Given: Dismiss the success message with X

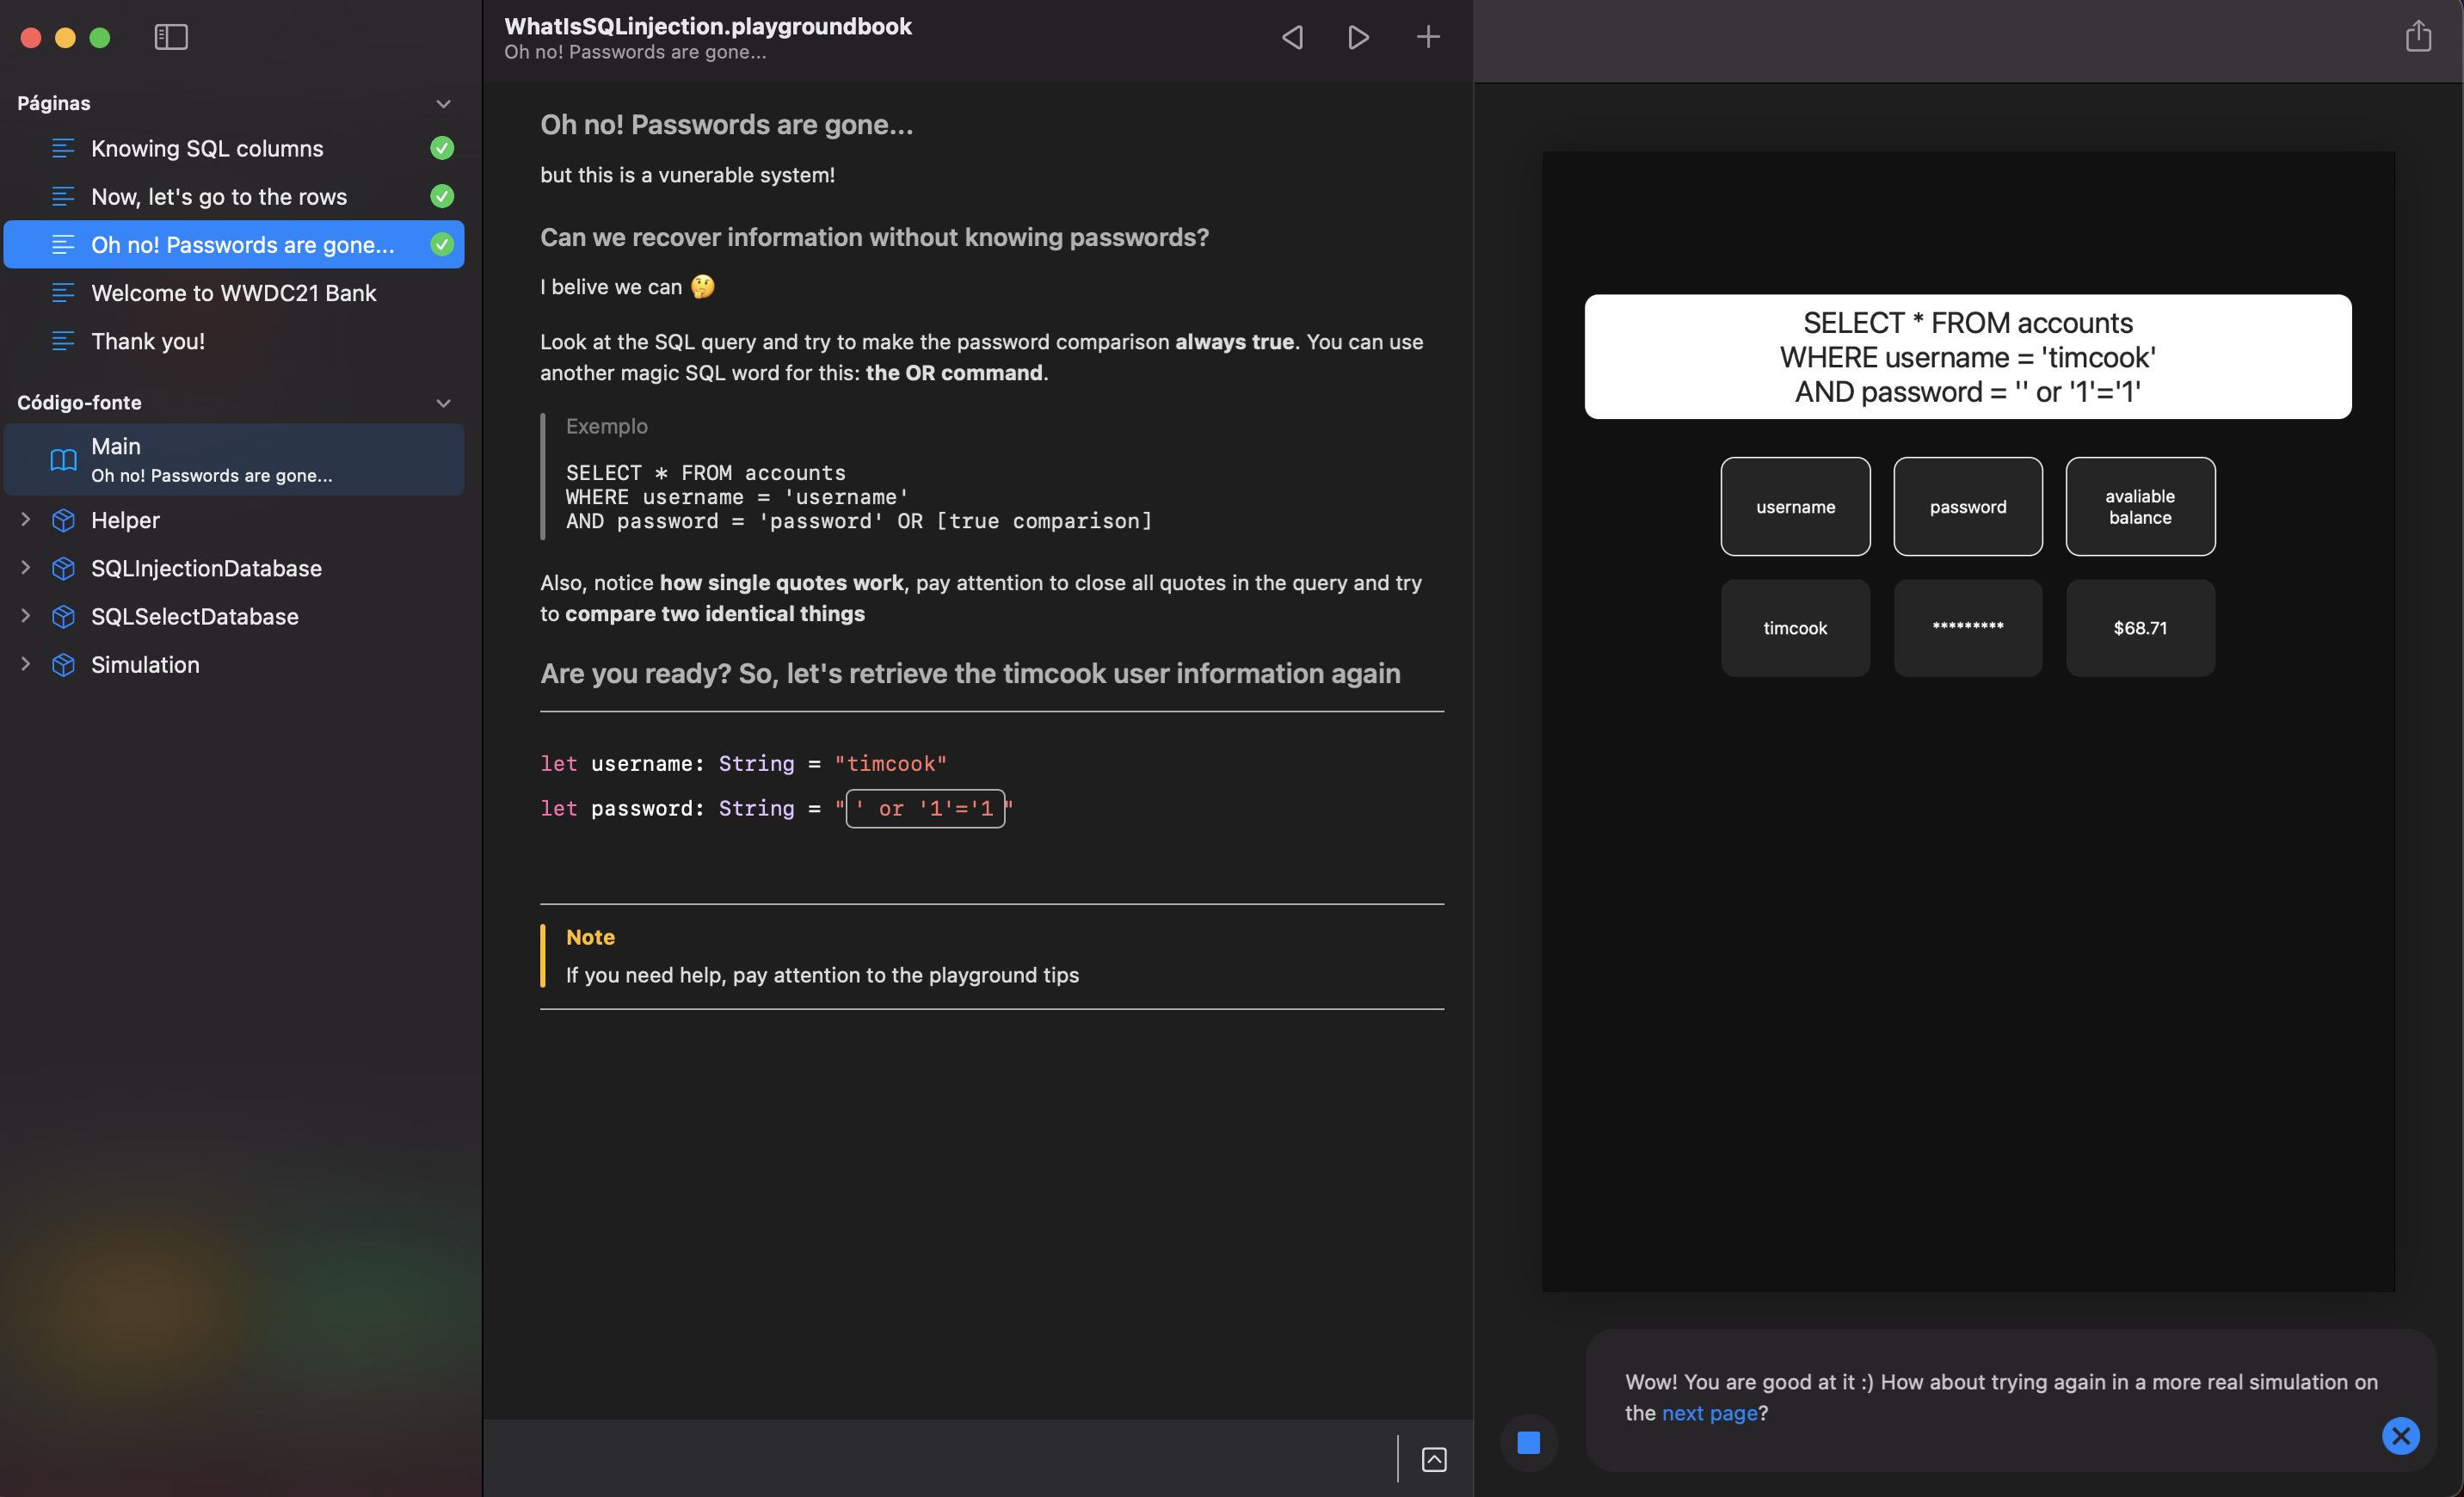Looking at the screenshot, I should [2400, 1436].
